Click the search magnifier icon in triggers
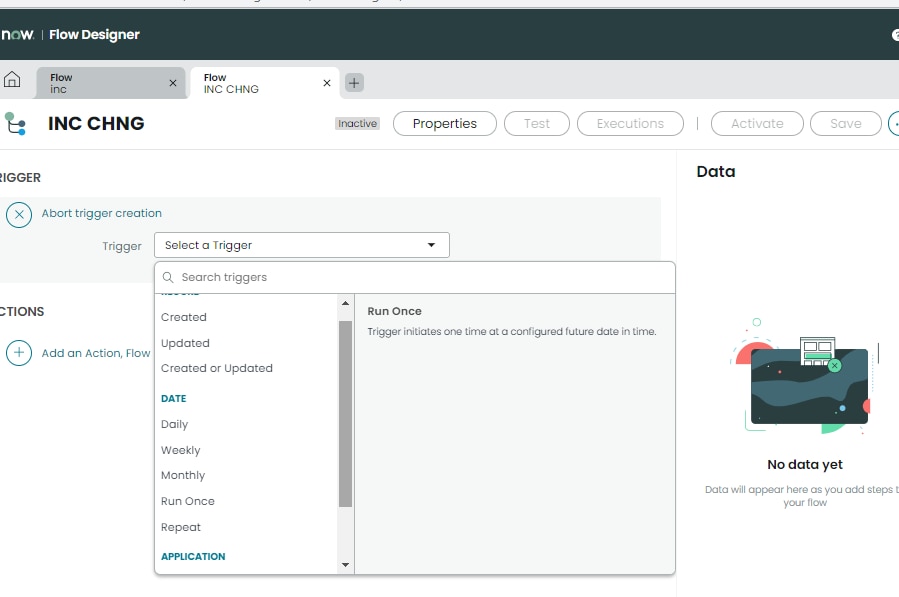 click(168, 278)
